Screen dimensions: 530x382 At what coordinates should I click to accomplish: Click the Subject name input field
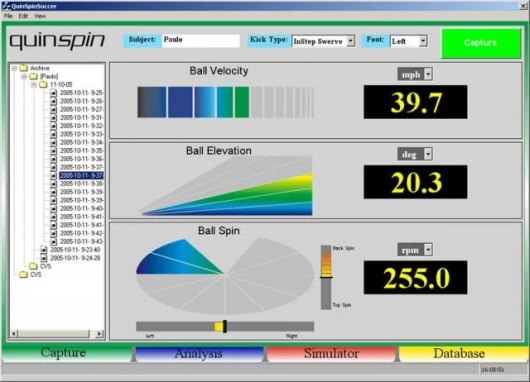click(201, 41)
